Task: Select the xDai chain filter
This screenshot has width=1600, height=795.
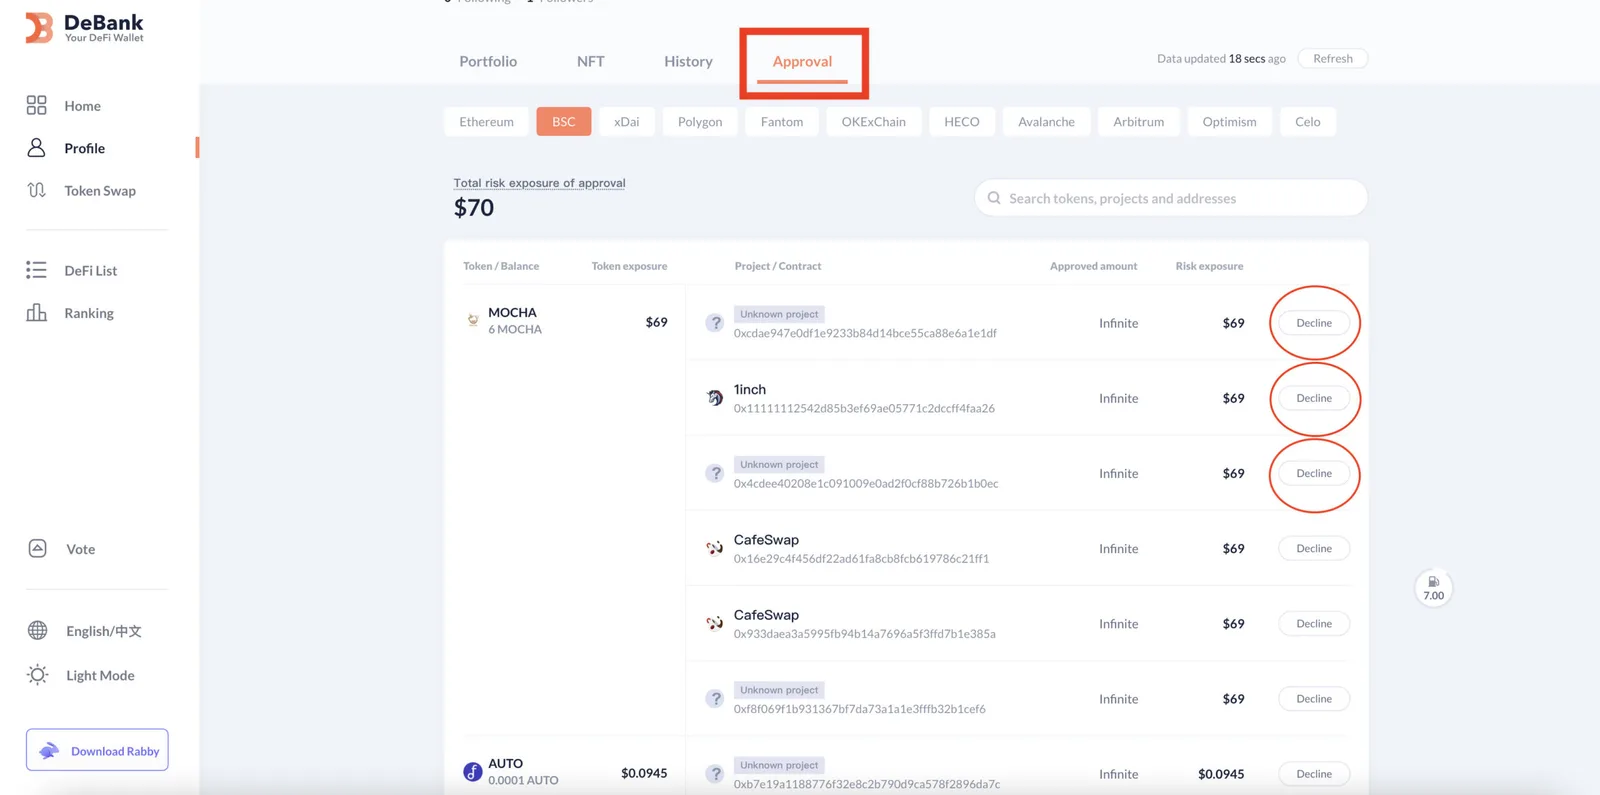Action: (x=627, y=121)
